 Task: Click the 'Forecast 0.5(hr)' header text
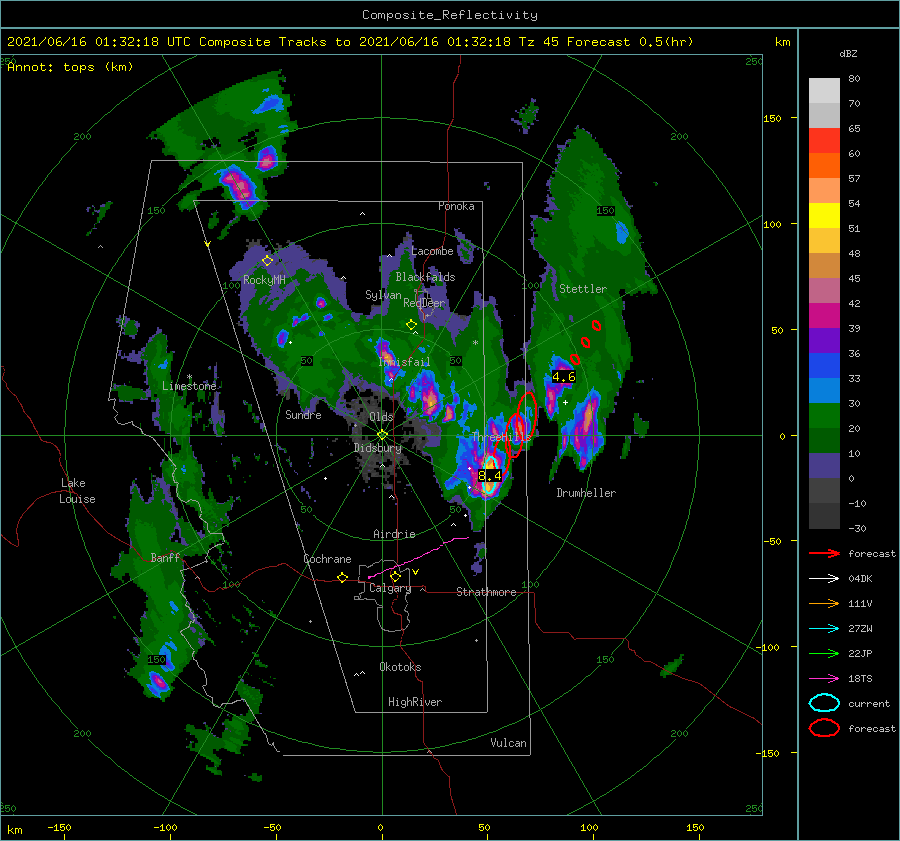630,42
